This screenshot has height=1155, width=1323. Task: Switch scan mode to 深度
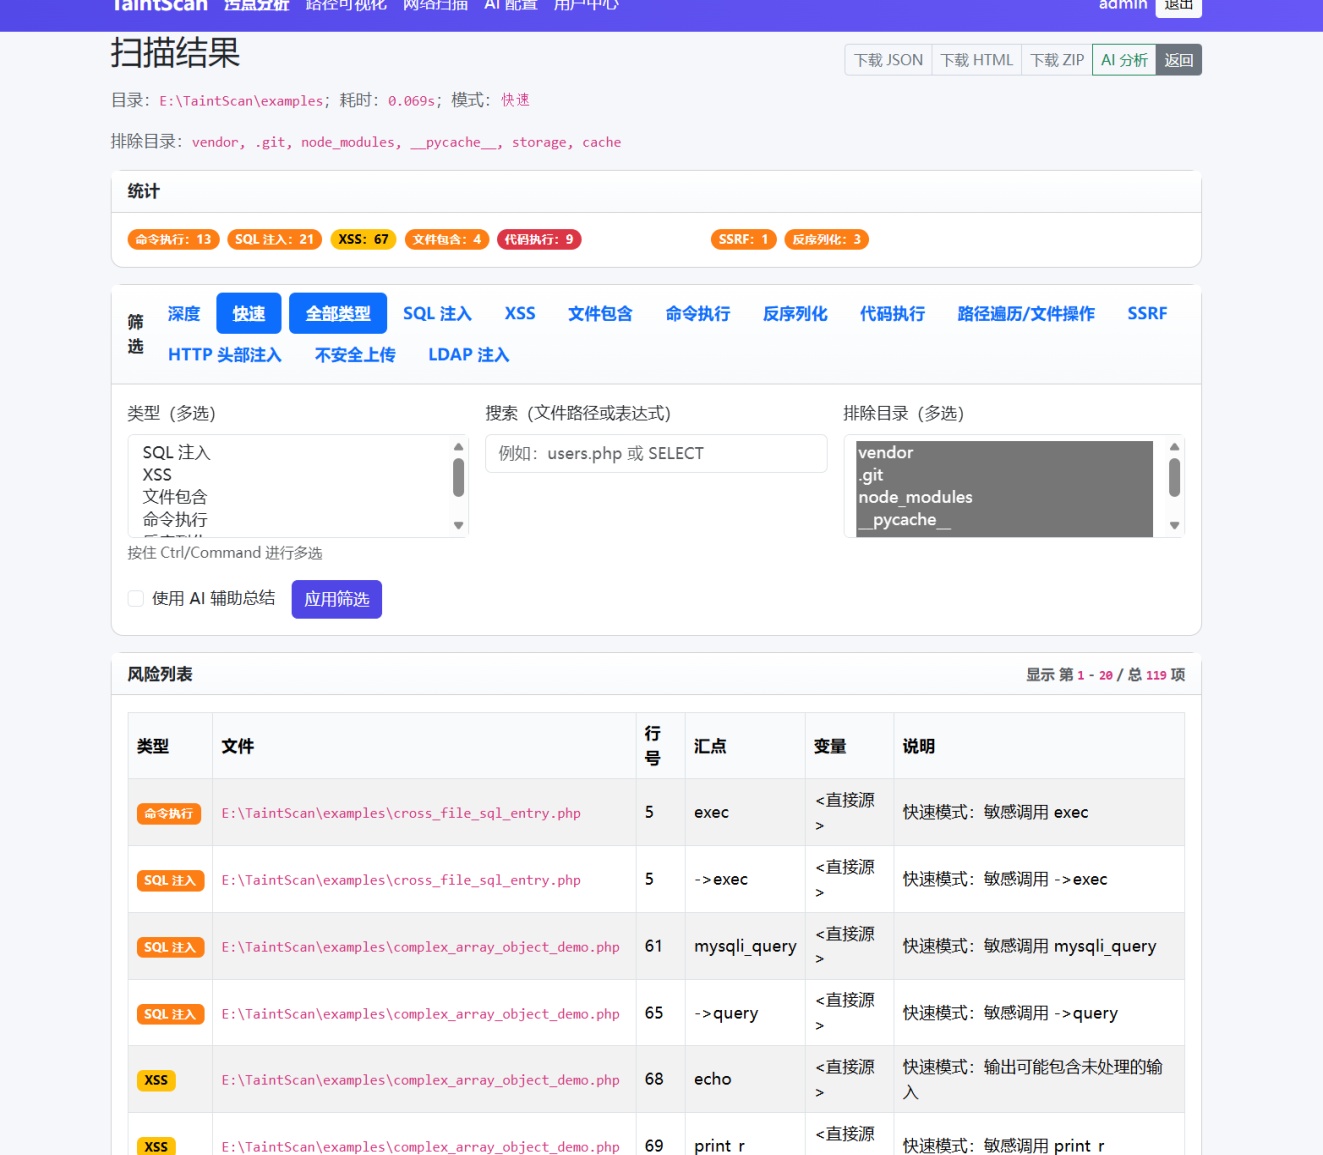point(184,314)
